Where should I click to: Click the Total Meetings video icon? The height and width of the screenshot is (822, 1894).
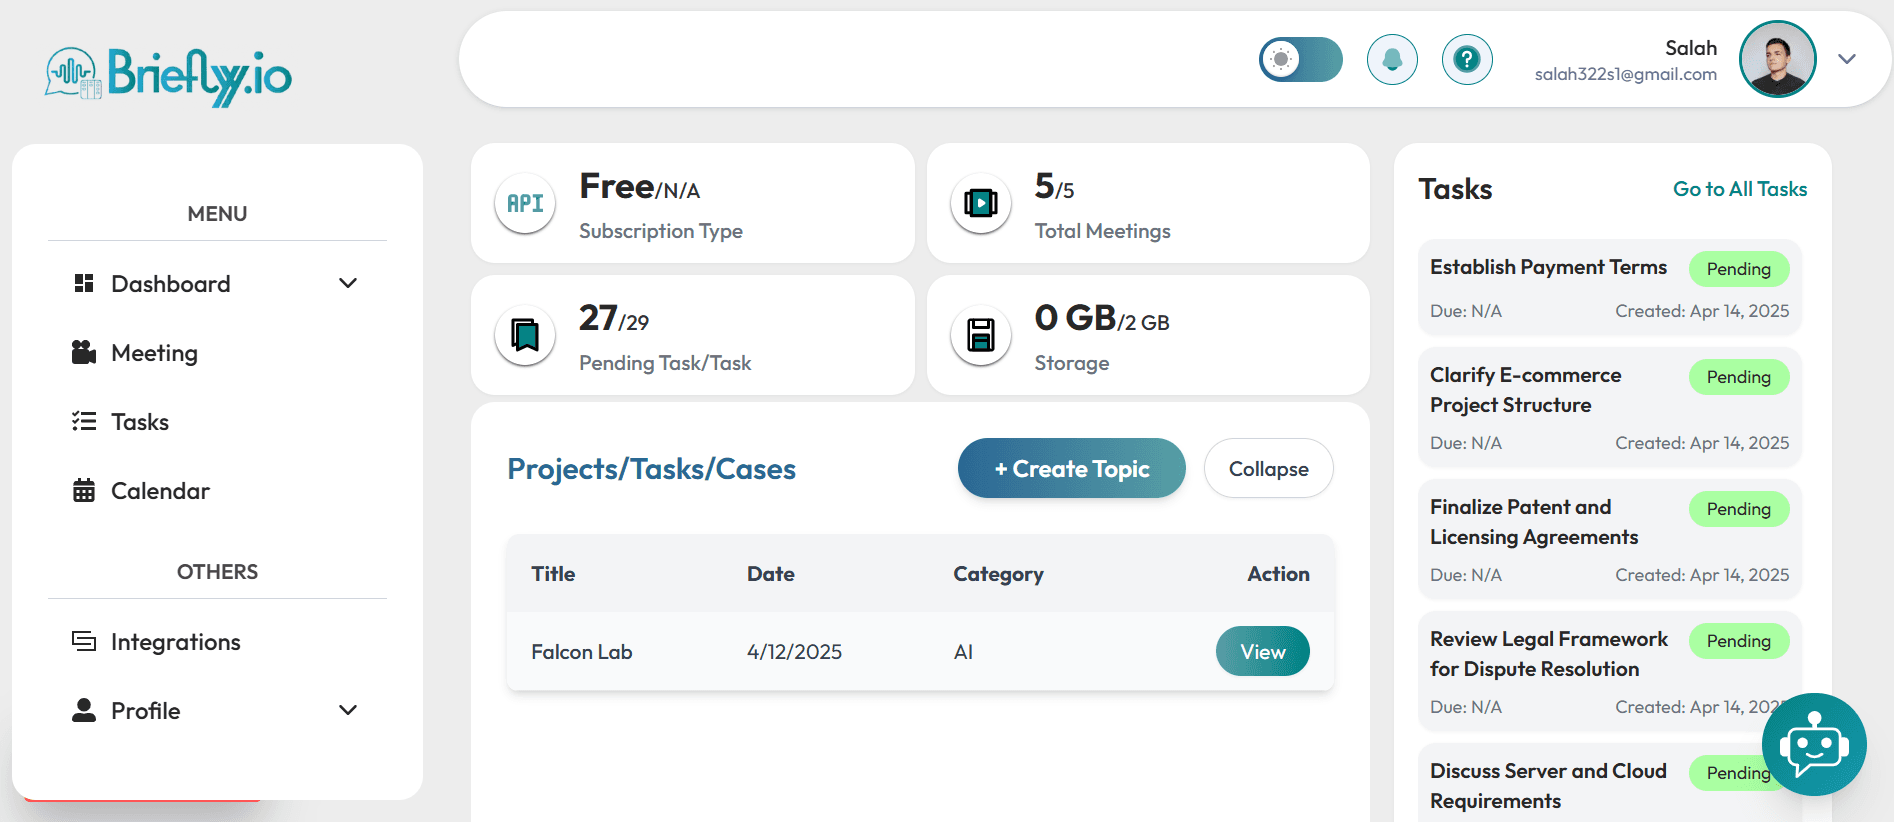coord(980,204)
